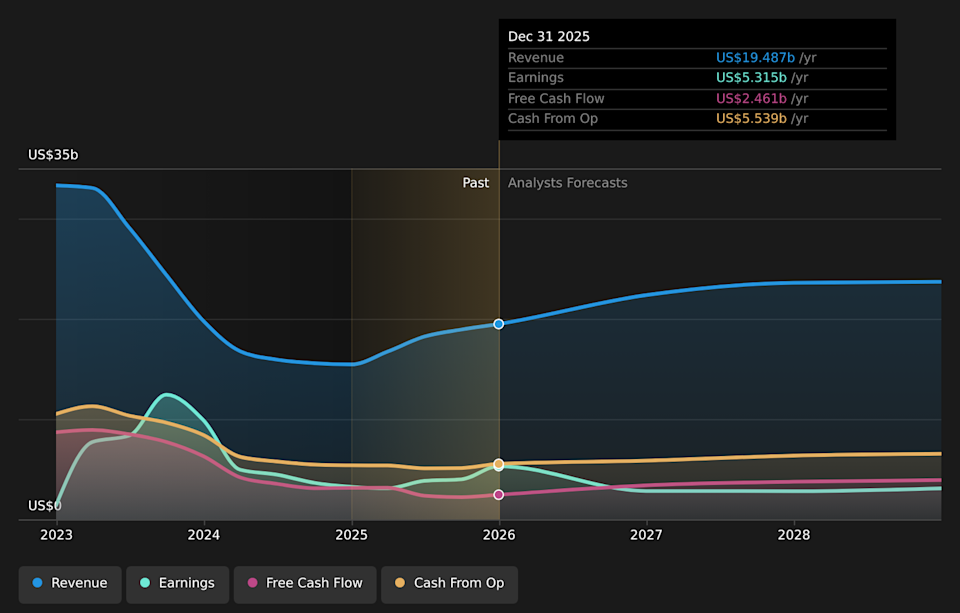Click the Past/Forecast divider line

pyautogui.click(x=498, y=340)
